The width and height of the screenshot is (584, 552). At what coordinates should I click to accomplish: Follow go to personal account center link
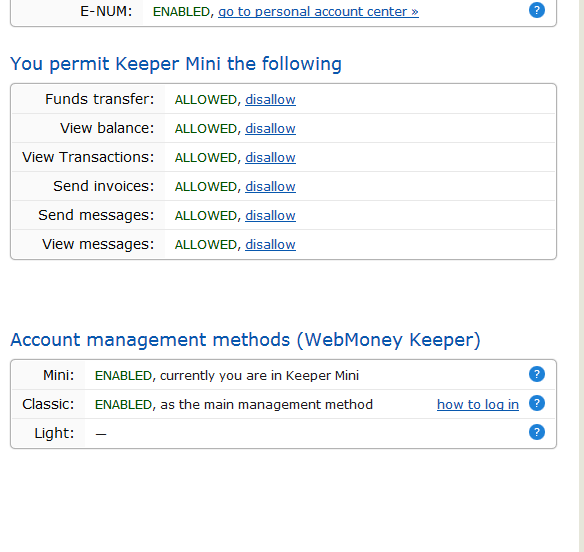(x=318, y=12)
